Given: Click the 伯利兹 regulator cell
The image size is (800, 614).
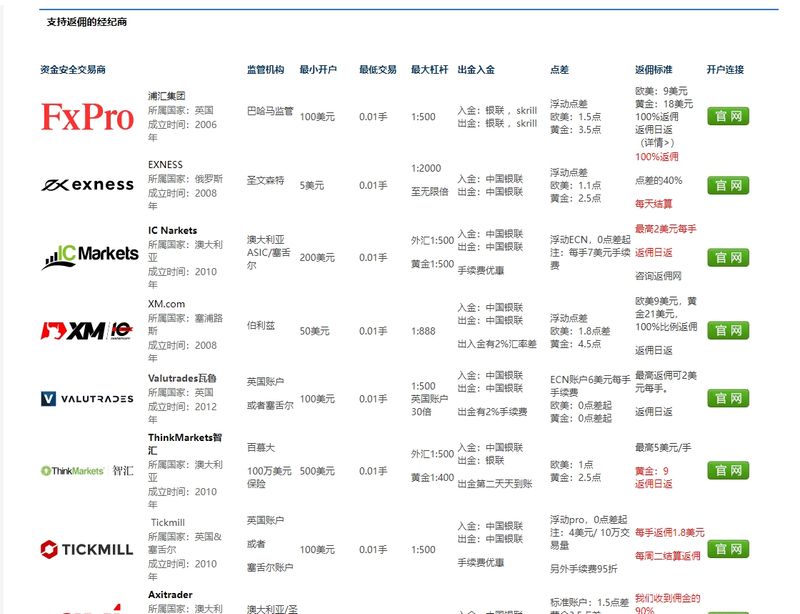Looking at the screenshot, I should coord(261,325).
